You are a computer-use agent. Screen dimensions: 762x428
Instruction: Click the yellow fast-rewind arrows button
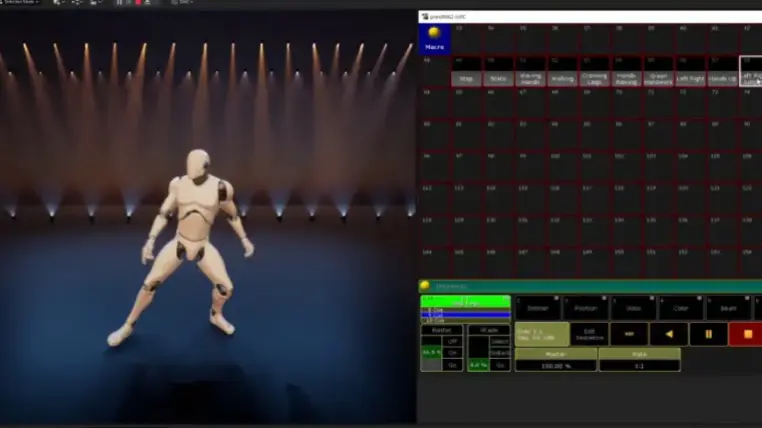point(628,334)
